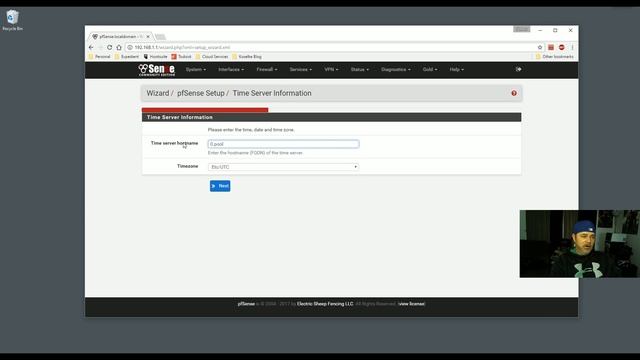Expand the Gold menu
The image size is (640, 360).
(430, 69)
